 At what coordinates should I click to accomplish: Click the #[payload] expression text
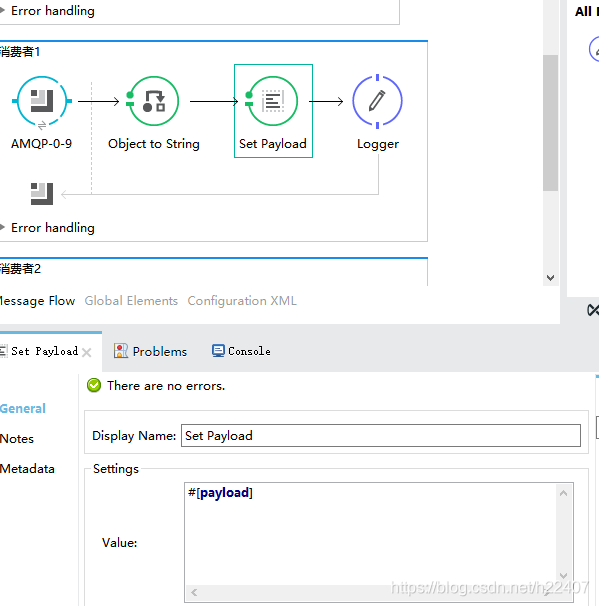[x=220, y=493]
